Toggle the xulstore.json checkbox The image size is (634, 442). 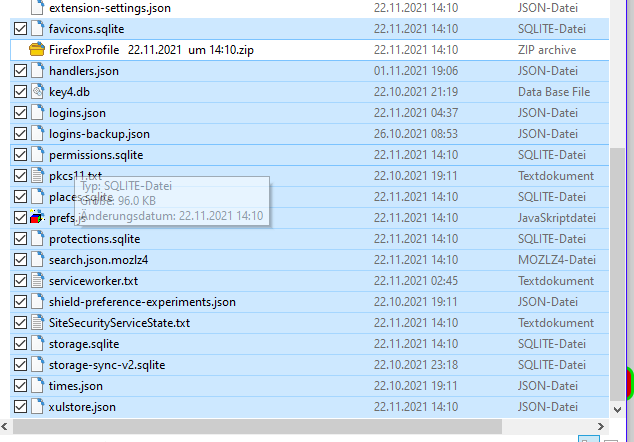pos(20,407)
